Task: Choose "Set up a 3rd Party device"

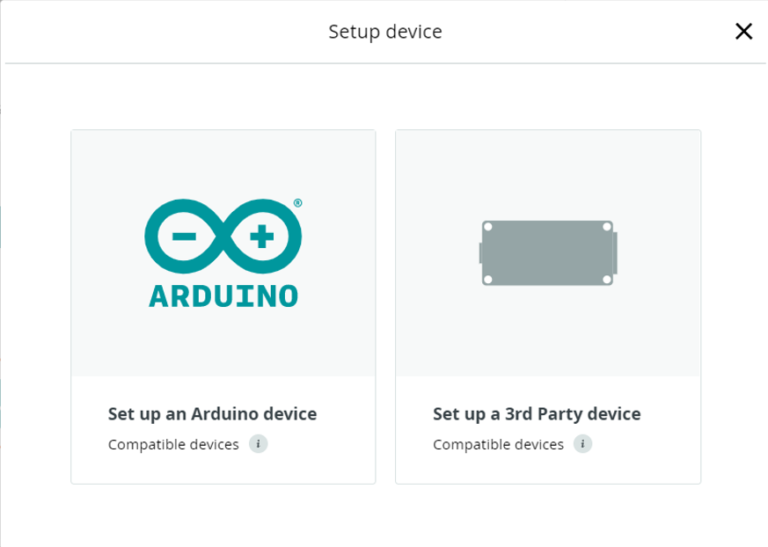Action: click(x=537, y=414)
